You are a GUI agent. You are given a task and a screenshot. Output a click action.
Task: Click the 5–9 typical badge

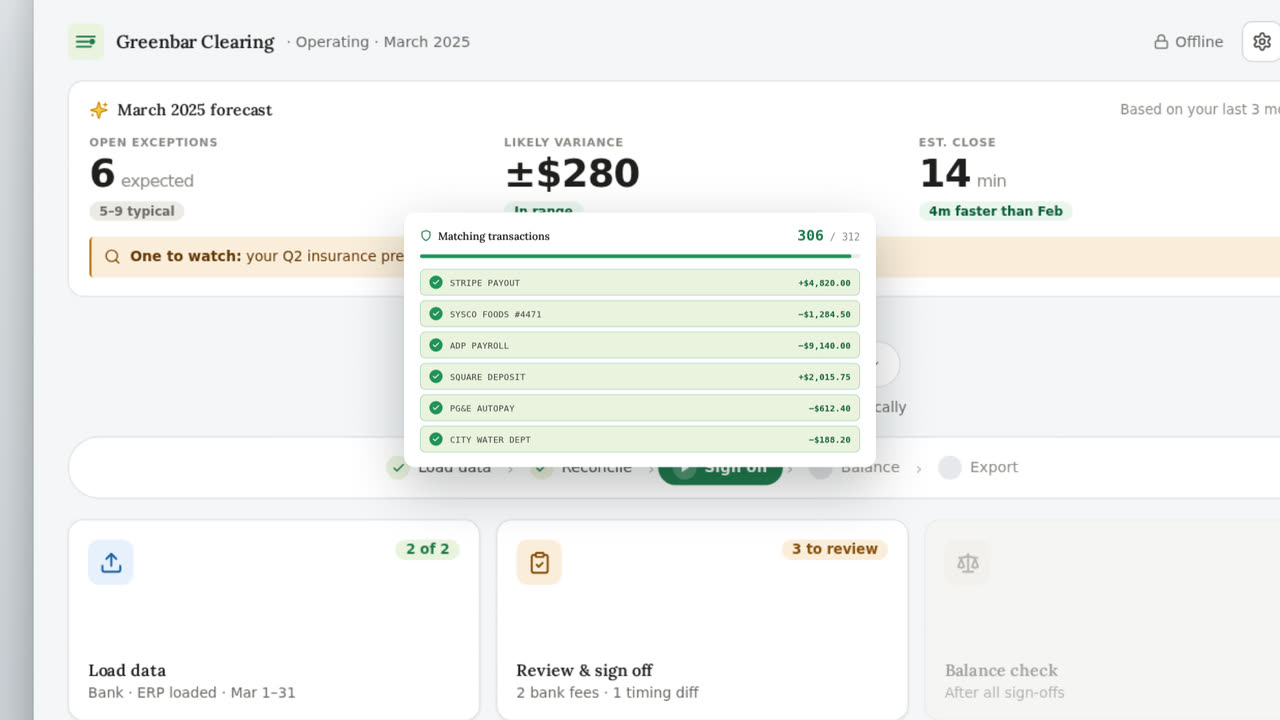[x=137, y=211]
